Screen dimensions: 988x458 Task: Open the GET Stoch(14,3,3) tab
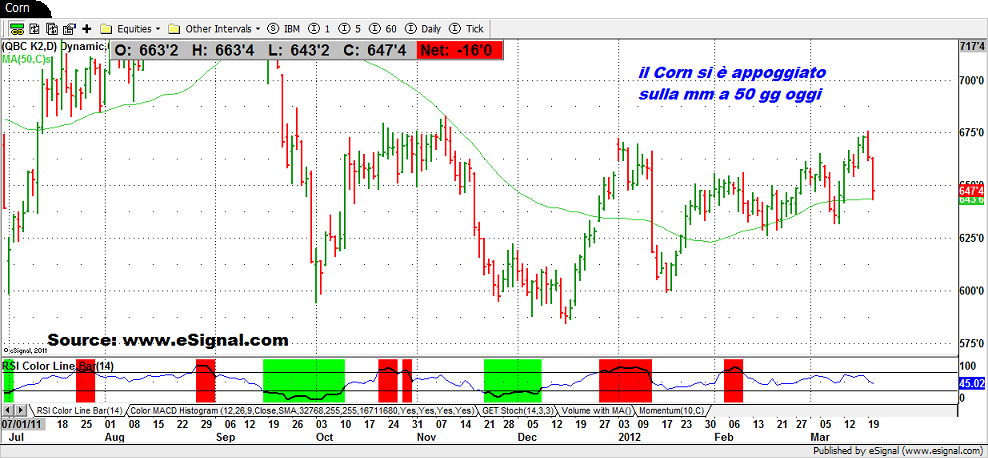(x=517, y=411)
